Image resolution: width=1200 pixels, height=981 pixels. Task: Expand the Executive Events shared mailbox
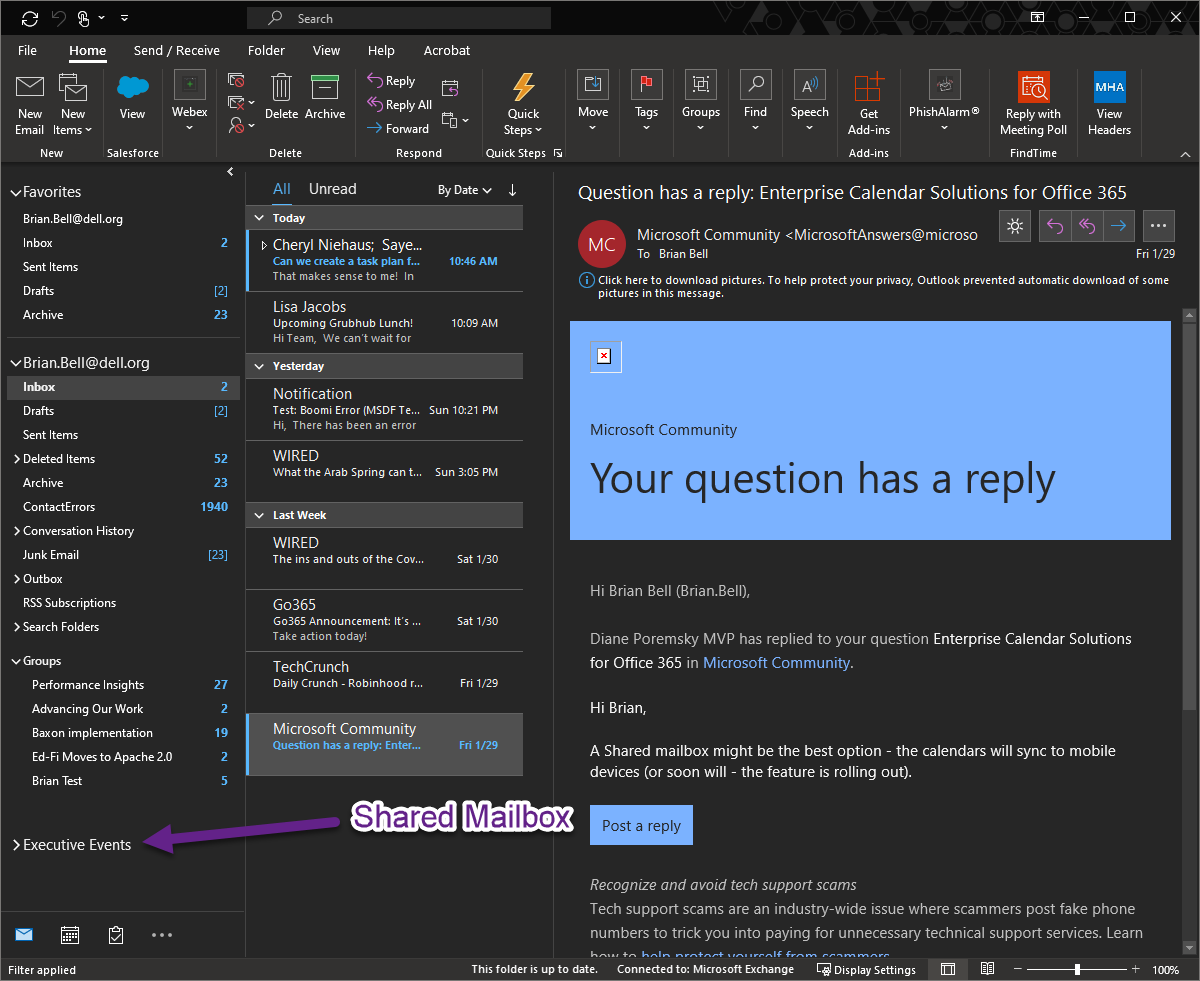point(16,845)
